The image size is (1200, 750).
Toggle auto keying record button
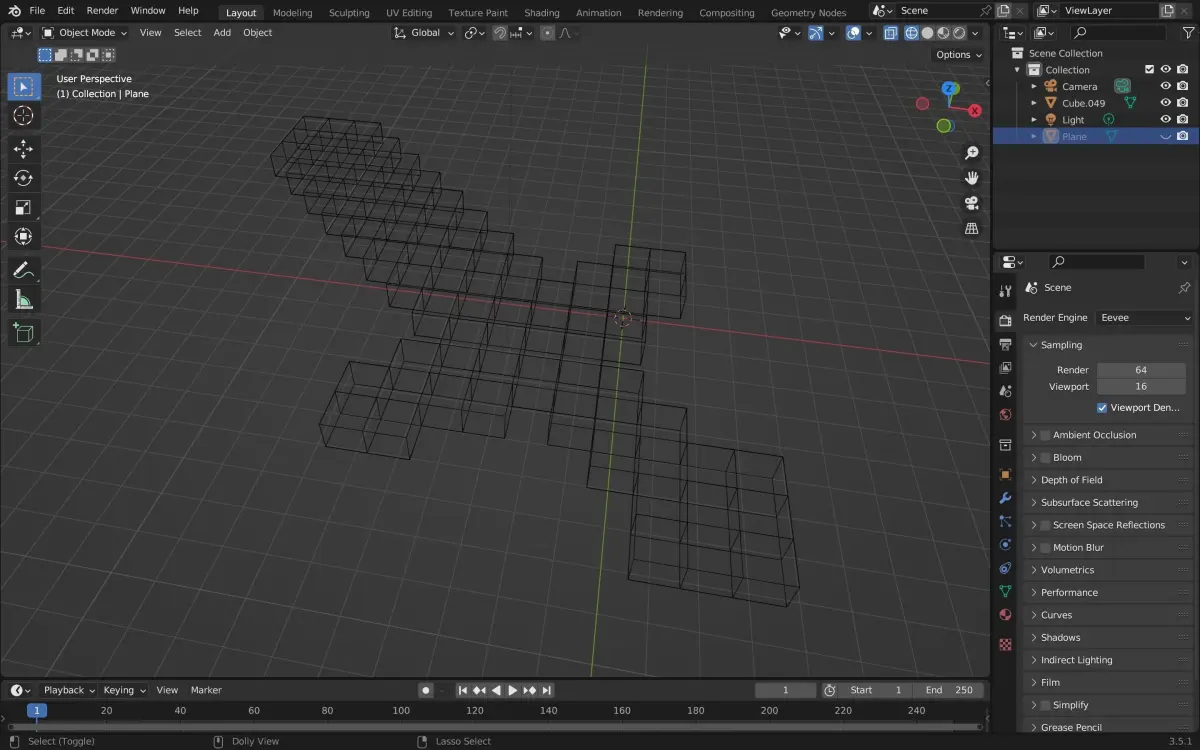tap(426, 690)
